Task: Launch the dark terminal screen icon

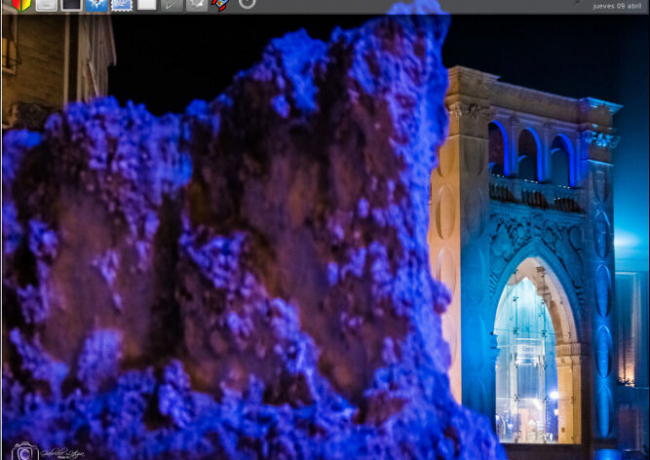Action: [x=71, y=4]
